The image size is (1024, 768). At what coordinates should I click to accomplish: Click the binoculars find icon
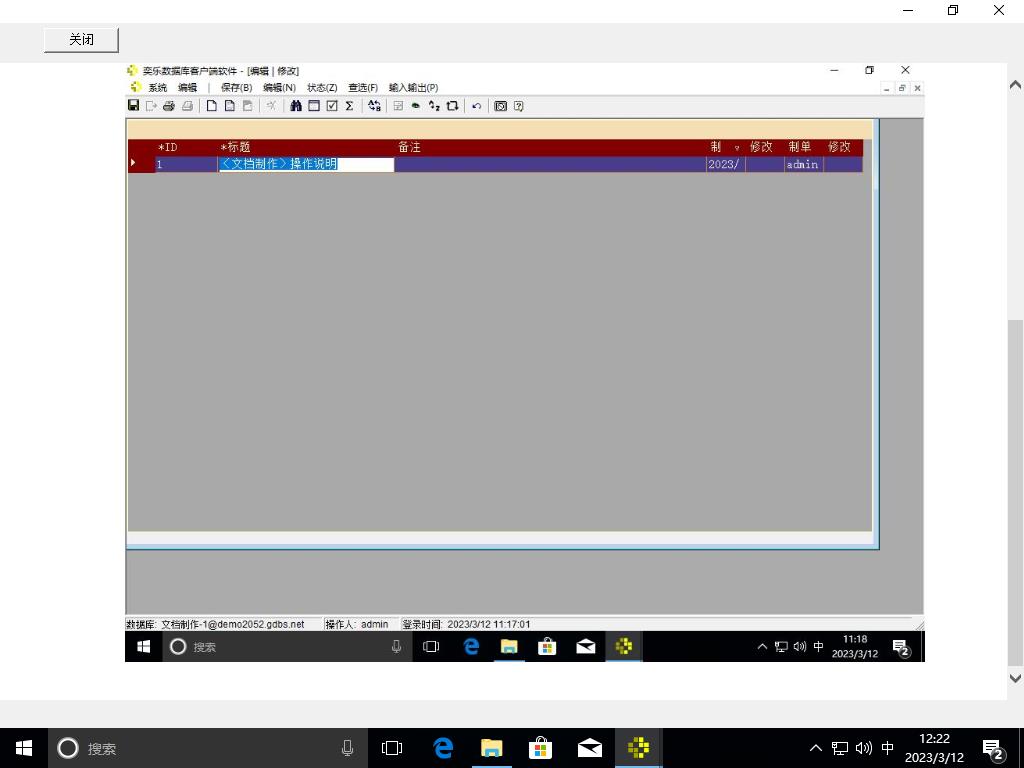296,106
